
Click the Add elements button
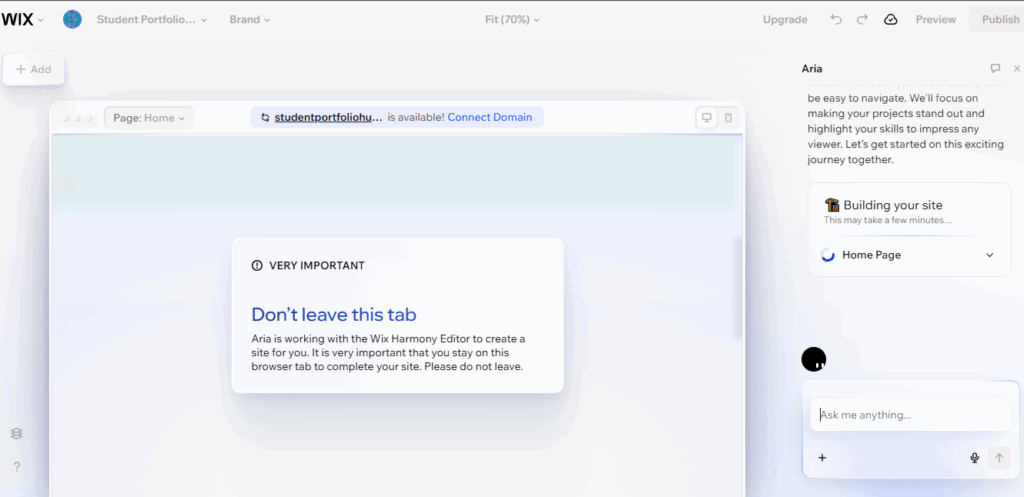coord(33,69)
